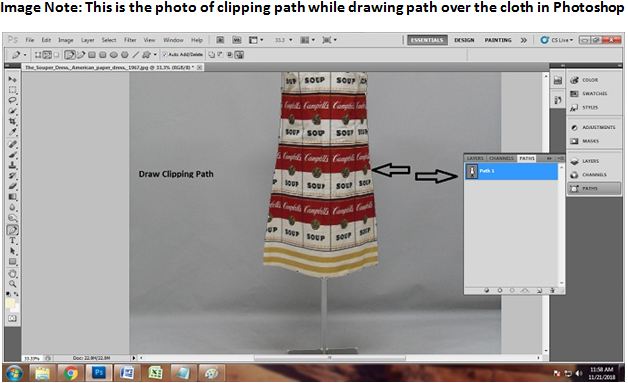Viewport: 628px width, 383px height.
Task: Toggle the Auto Add/Delete checkbox
Action: point(164,54)
